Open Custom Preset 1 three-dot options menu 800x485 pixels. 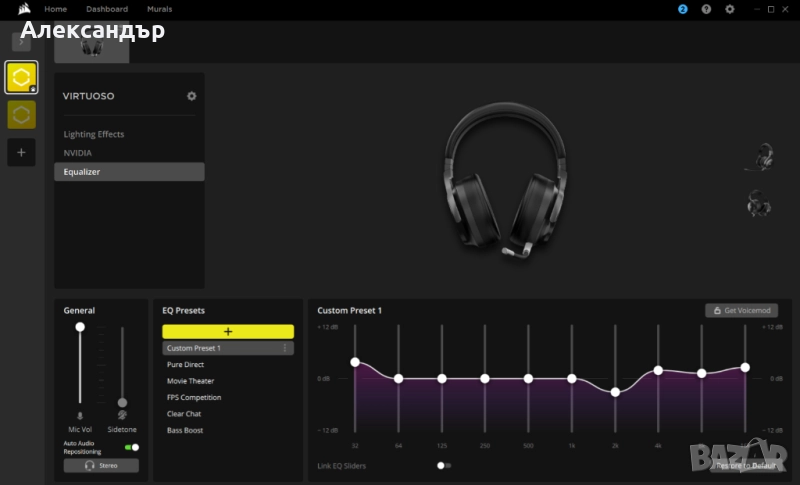(285, 348)
